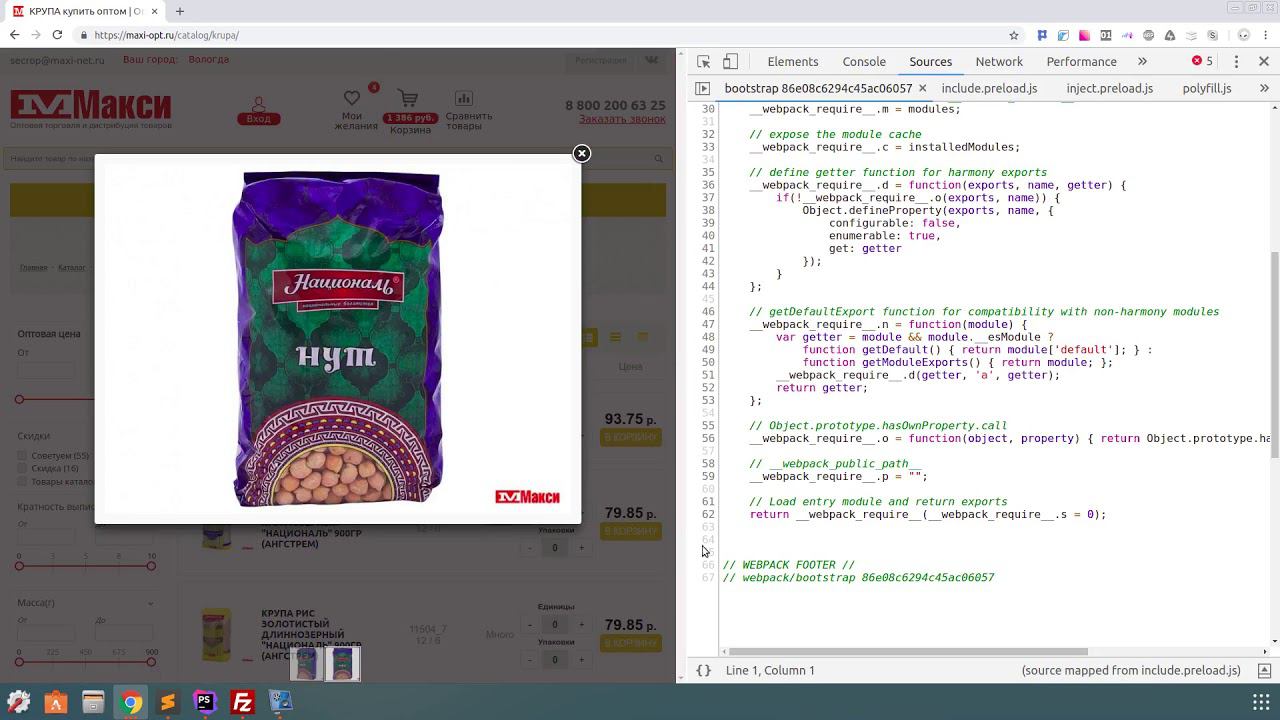Open PhpStorm from the taskbar
Image resolution: width=1280 pixels, height=720 pixels.
(x=205, y=702)
